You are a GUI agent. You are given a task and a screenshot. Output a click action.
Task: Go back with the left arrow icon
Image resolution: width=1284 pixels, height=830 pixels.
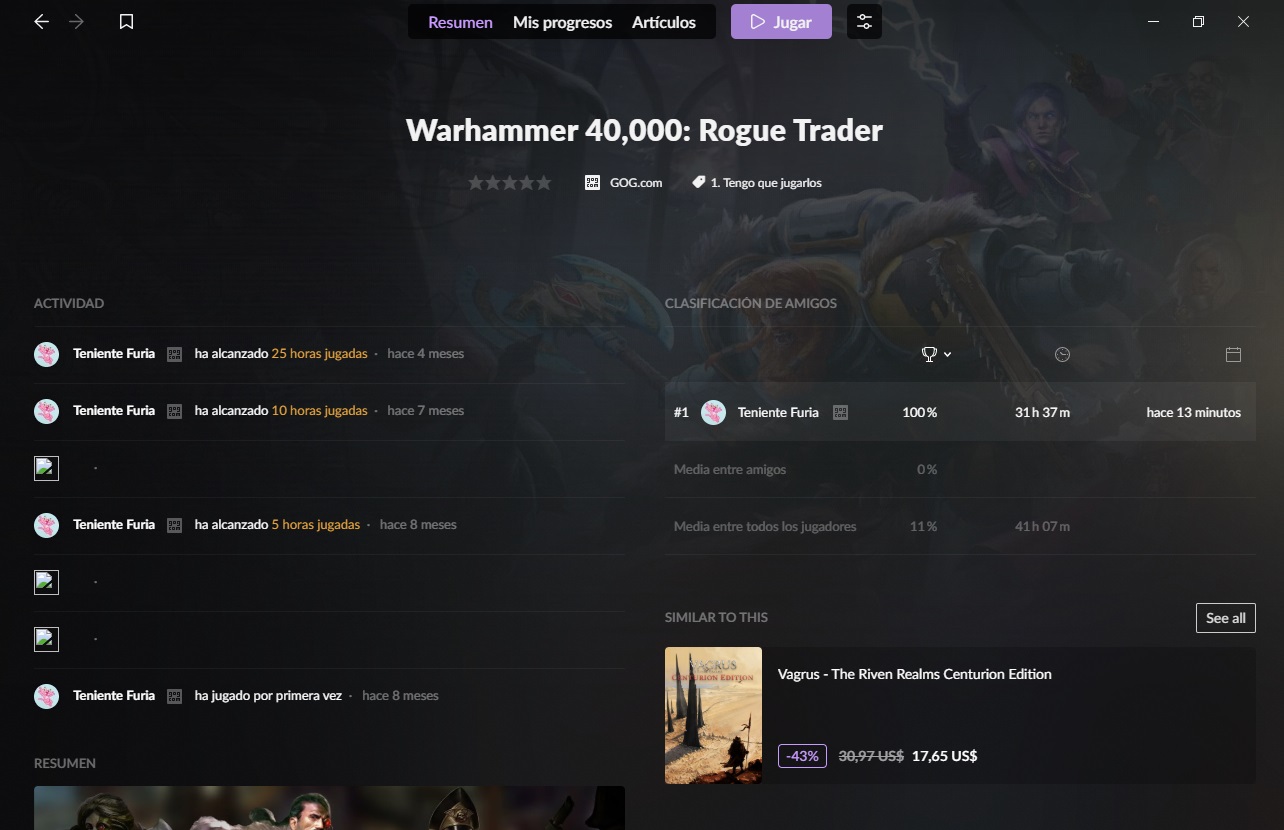pyautogui.click(x=41, y=21)
